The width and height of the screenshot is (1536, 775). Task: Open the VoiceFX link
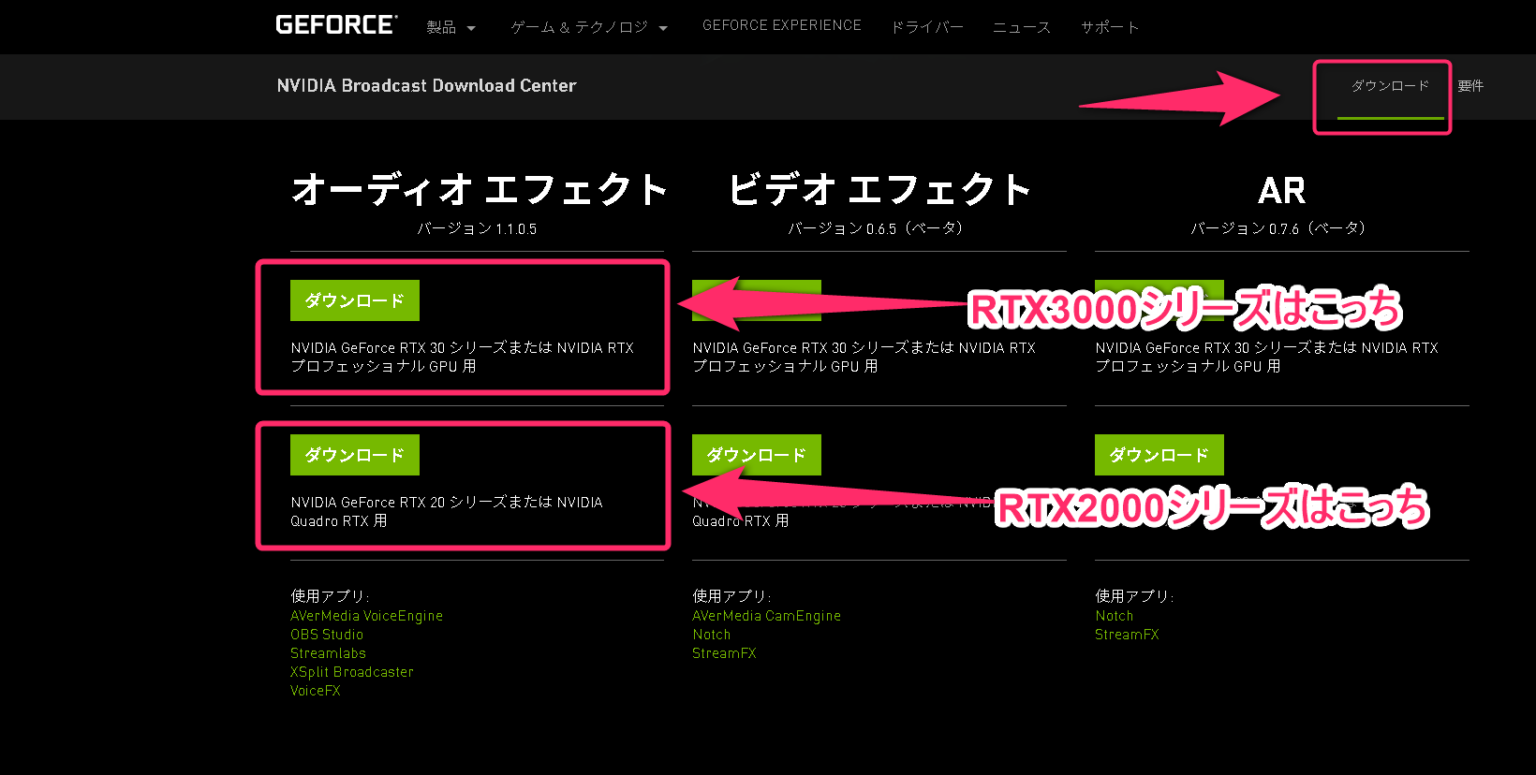pos(315,690)
